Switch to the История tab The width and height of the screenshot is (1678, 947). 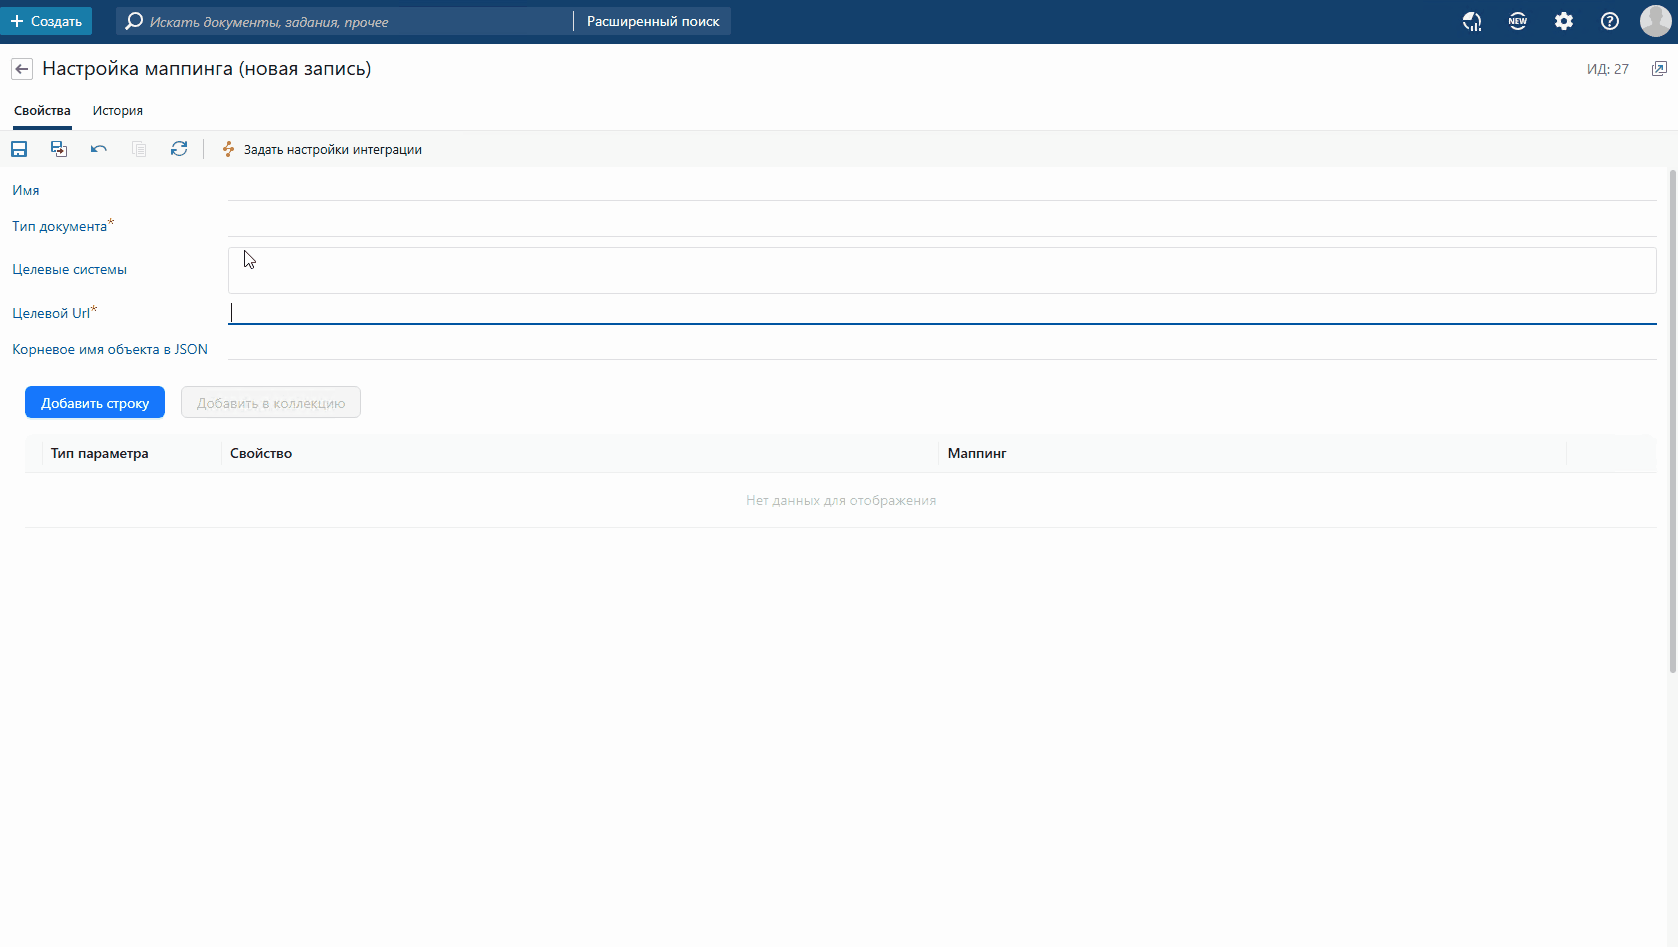pyautogui.click(x=118, y=111)
